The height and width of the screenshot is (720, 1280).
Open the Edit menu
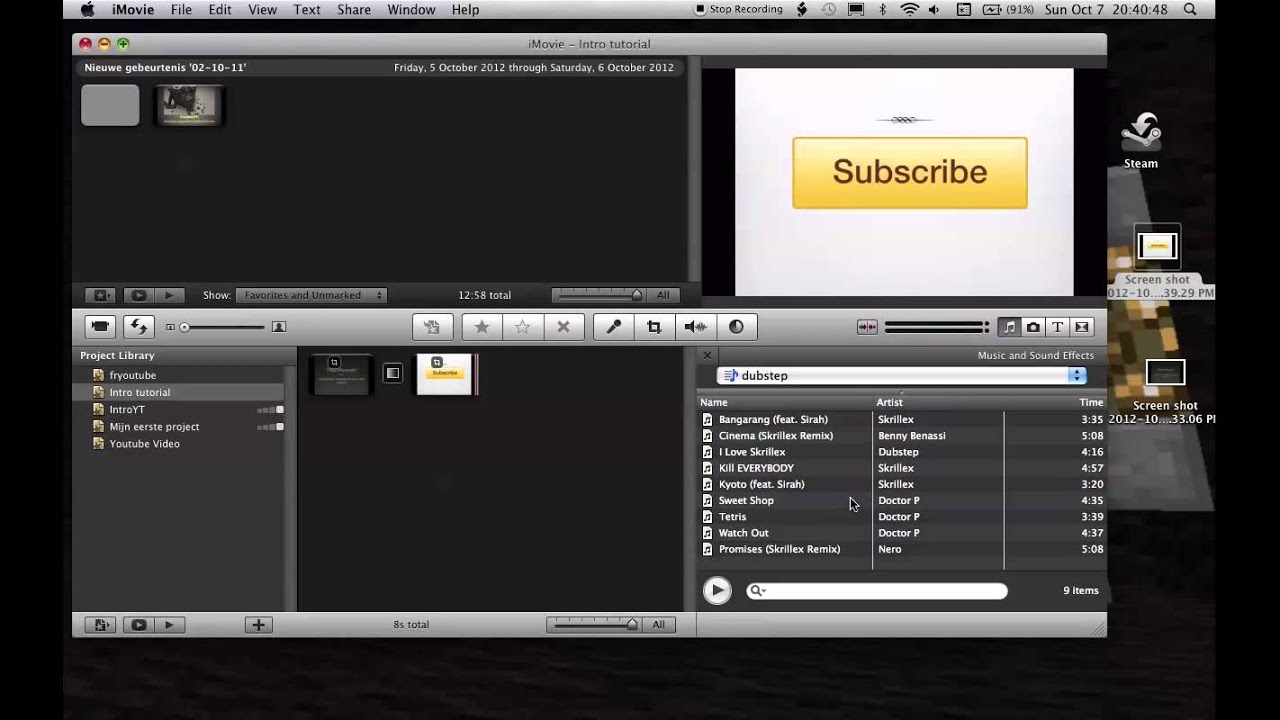[x=220, y=9]
